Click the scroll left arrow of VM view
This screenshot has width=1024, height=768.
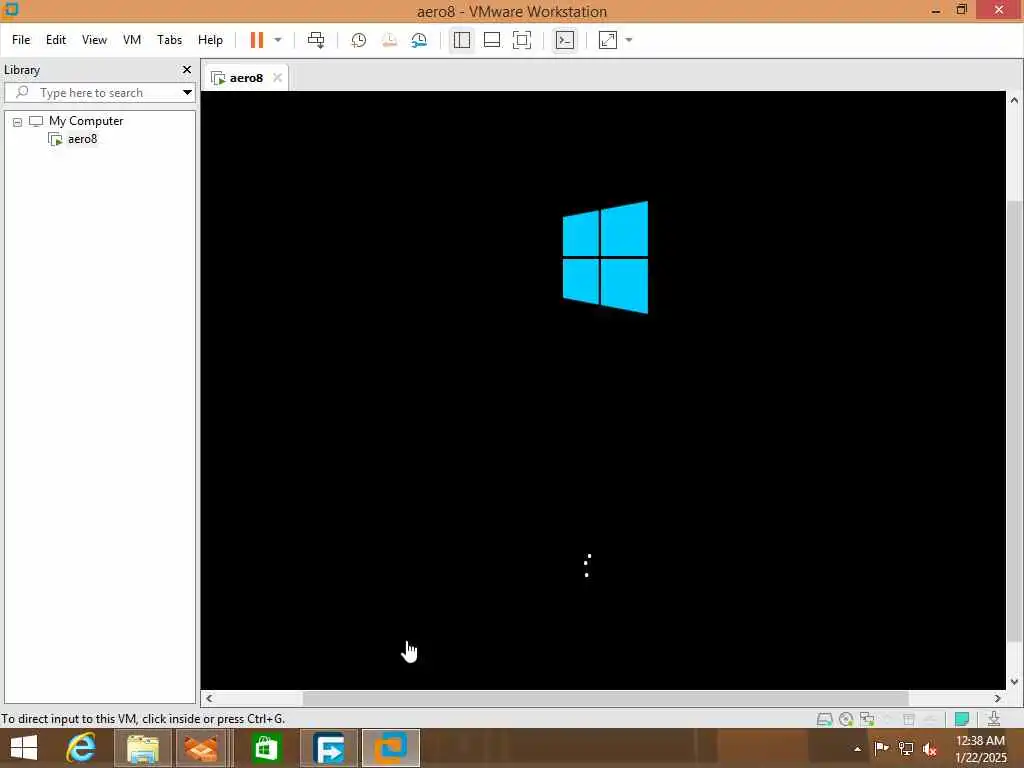pos(209,698)
